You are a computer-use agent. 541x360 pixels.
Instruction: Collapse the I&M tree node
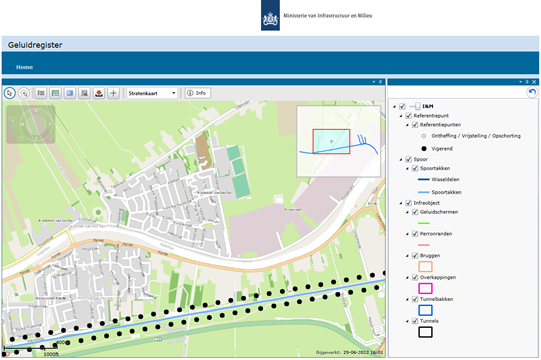point(394,107)
